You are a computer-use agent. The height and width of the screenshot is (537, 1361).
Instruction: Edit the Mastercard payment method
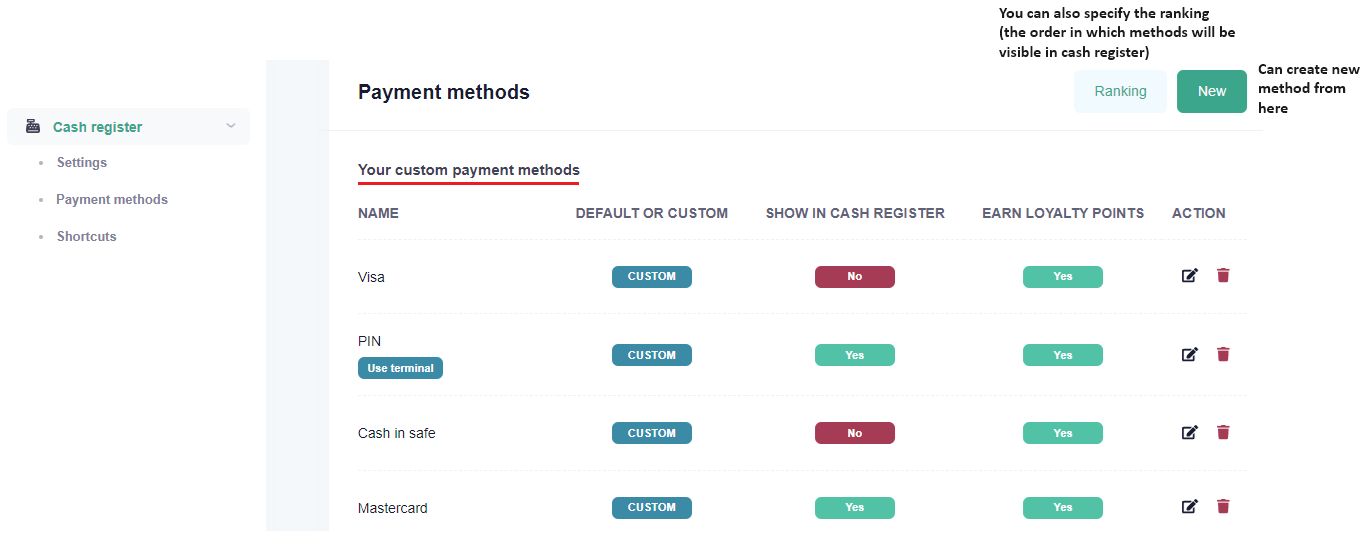(x=1189, y=507)
